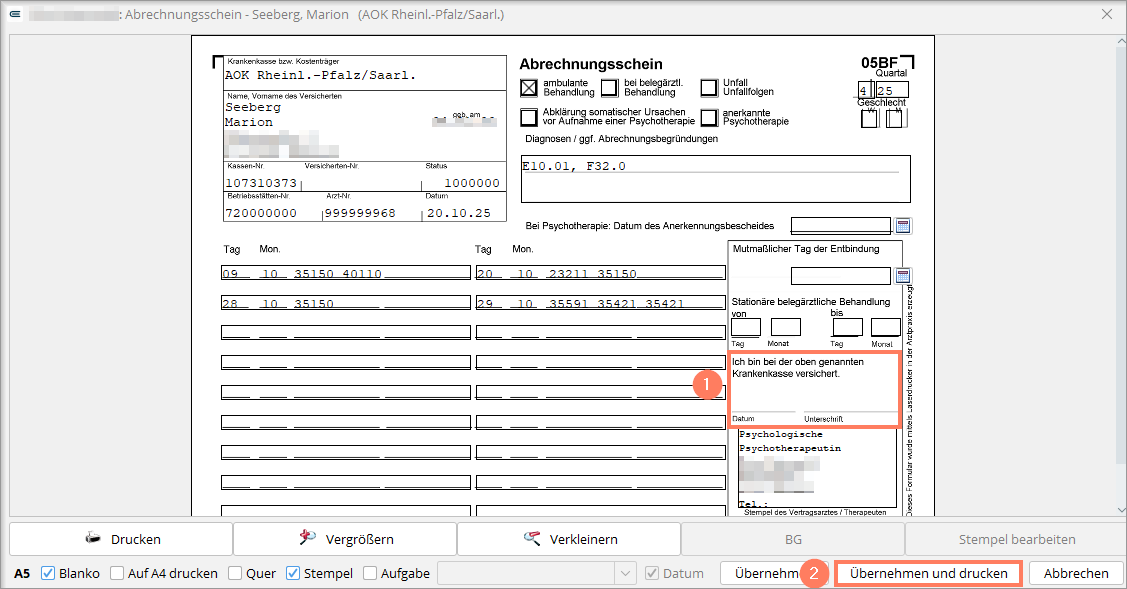Click the entry row 28 10 35150
Screen dimensions: 1127x589
pyautogui.click(x=346, y=303)
